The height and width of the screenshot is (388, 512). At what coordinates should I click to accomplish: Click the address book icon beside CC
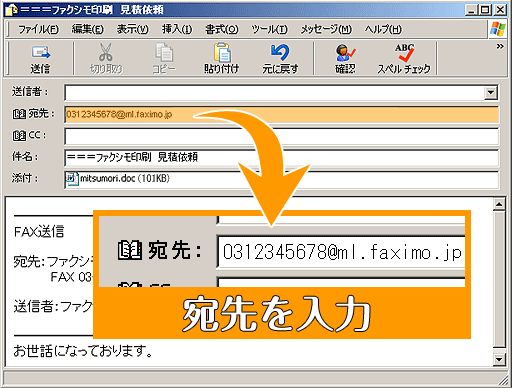coord(19,135)
